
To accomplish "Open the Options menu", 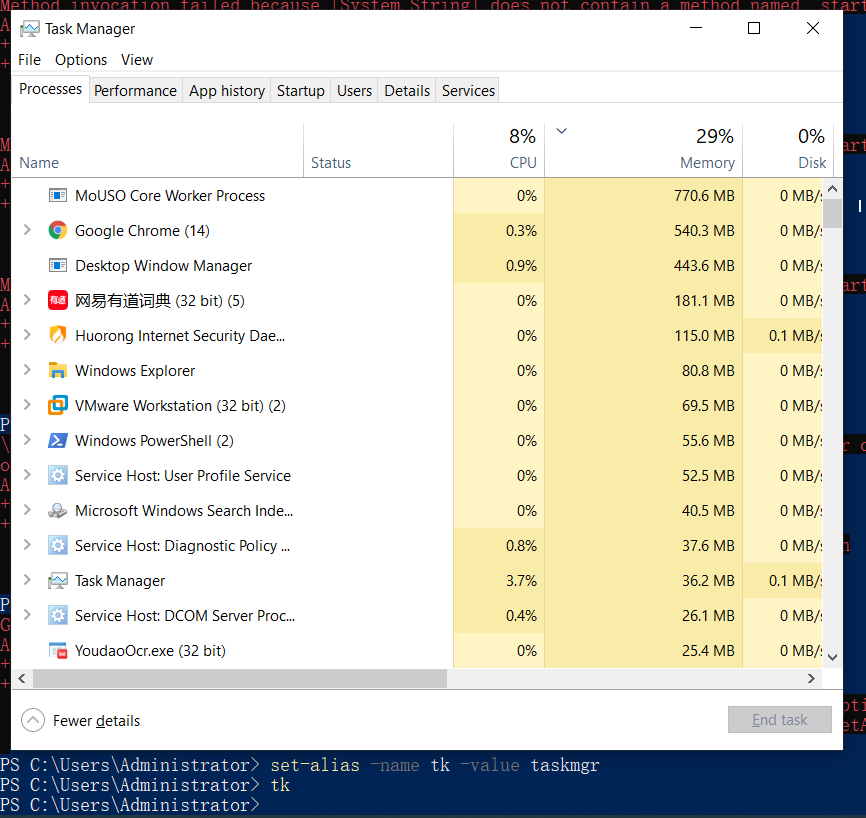I will 81,60.
